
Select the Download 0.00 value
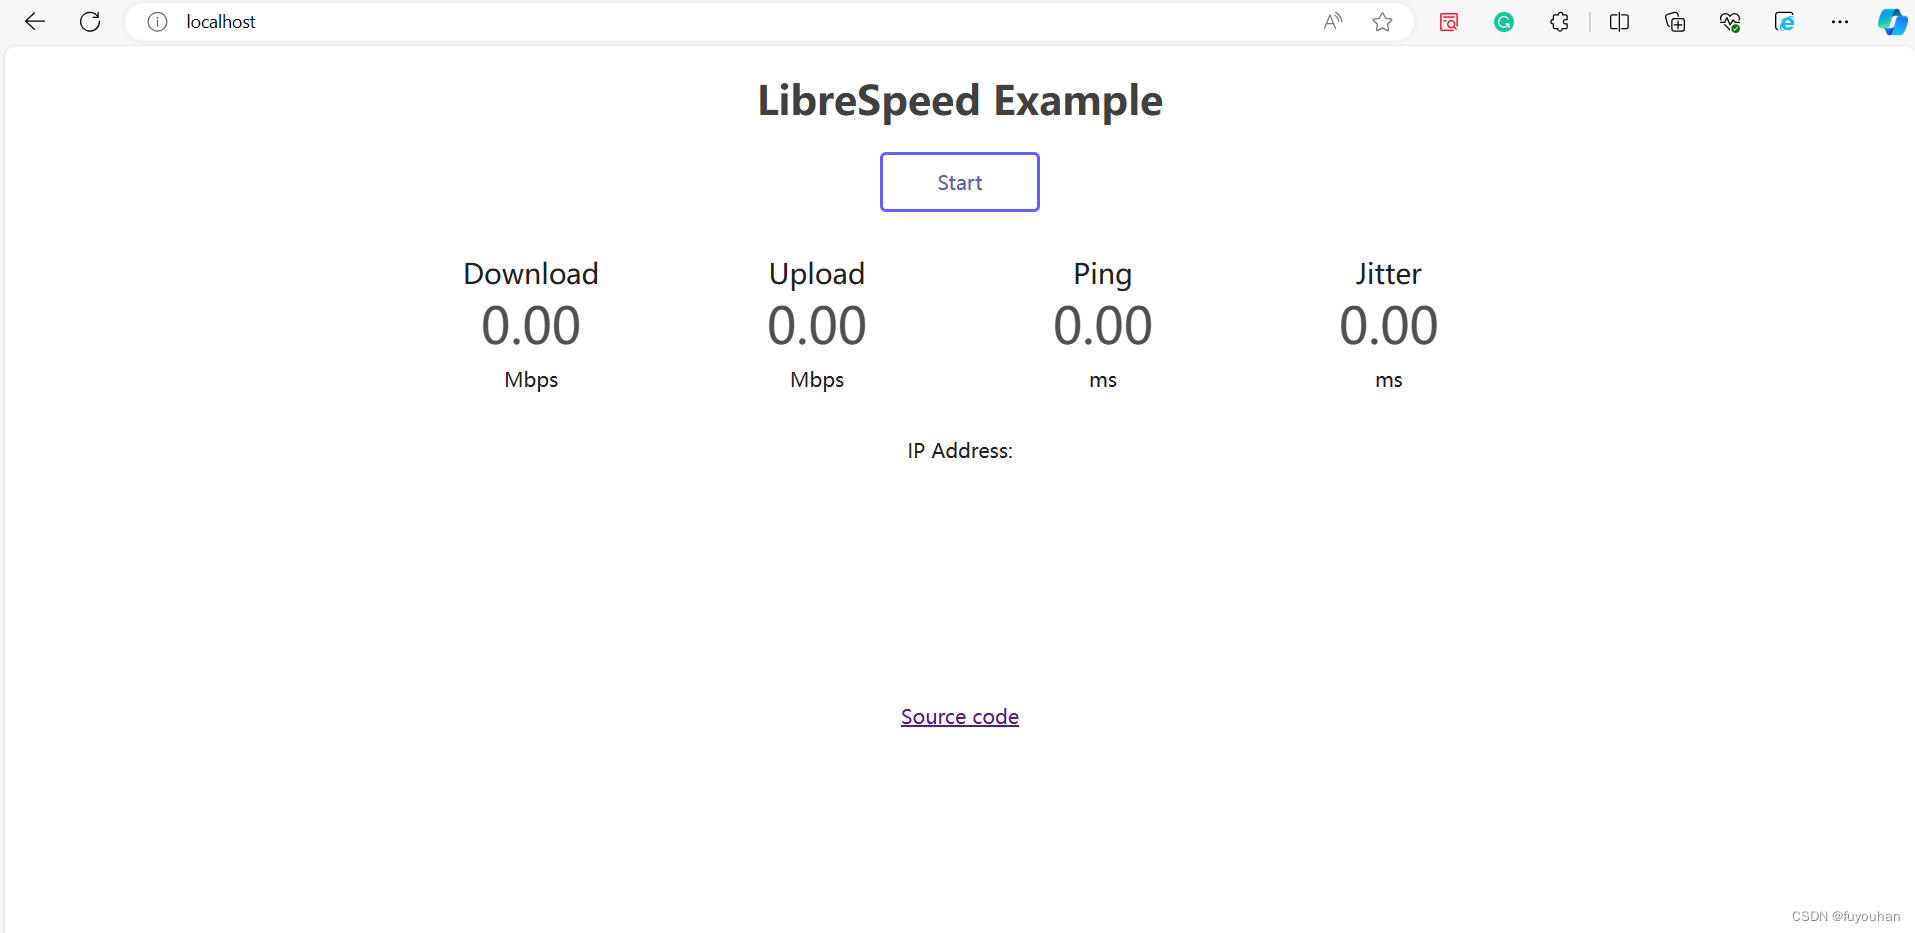531,326
